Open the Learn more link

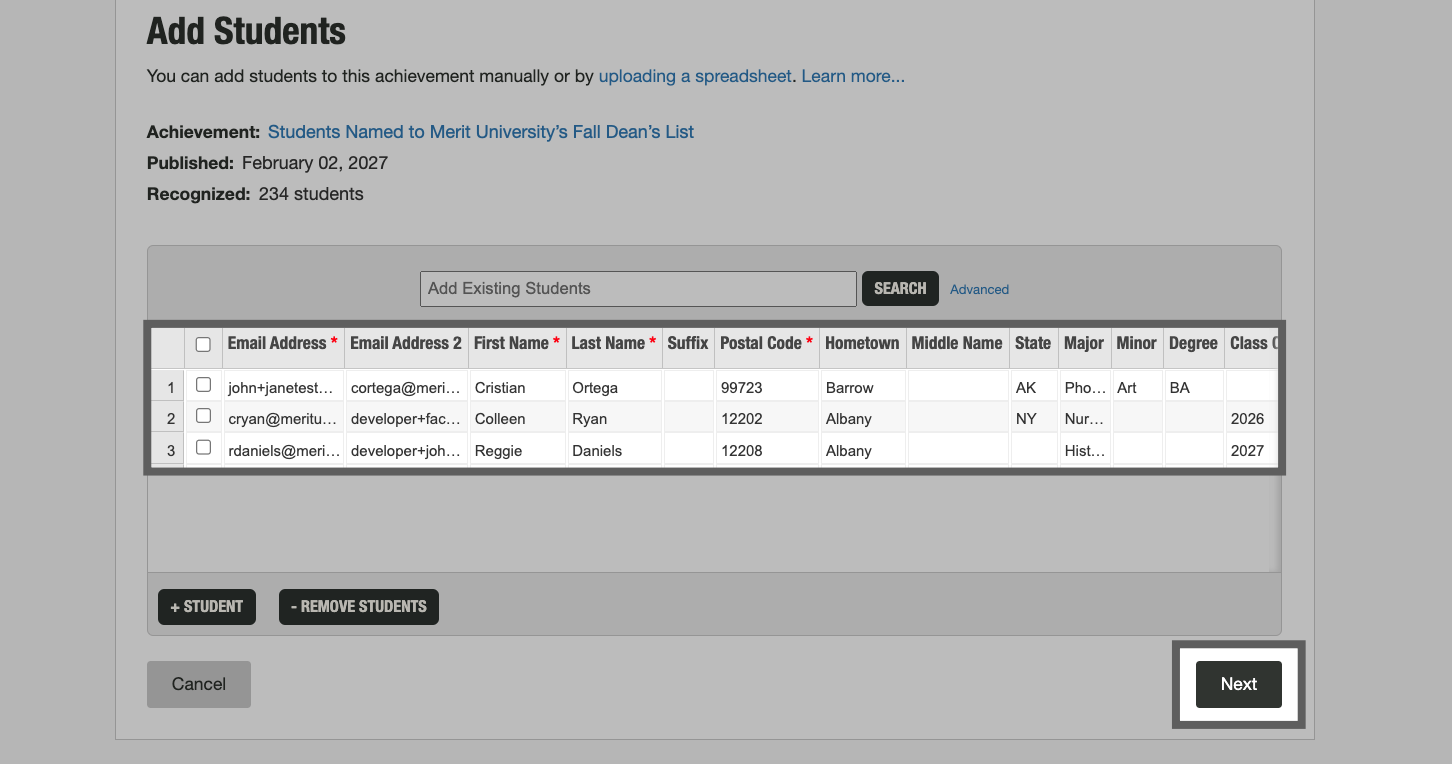(x=851, y=76)
